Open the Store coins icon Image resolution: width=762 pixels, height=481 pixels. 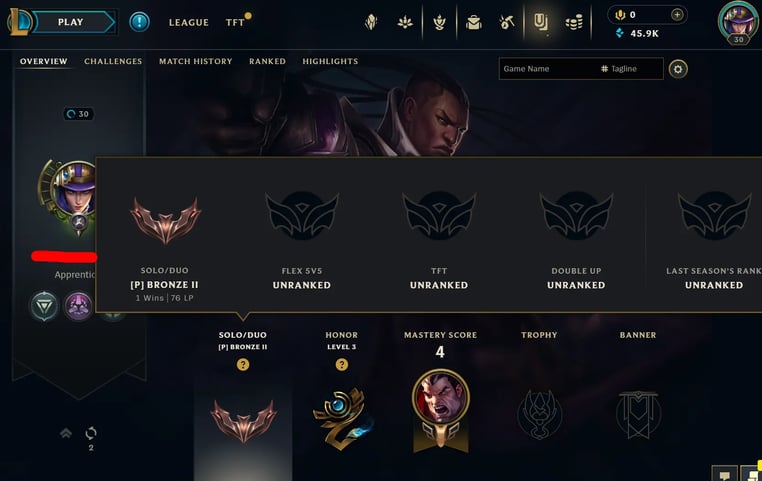click(x=574, y=22)
